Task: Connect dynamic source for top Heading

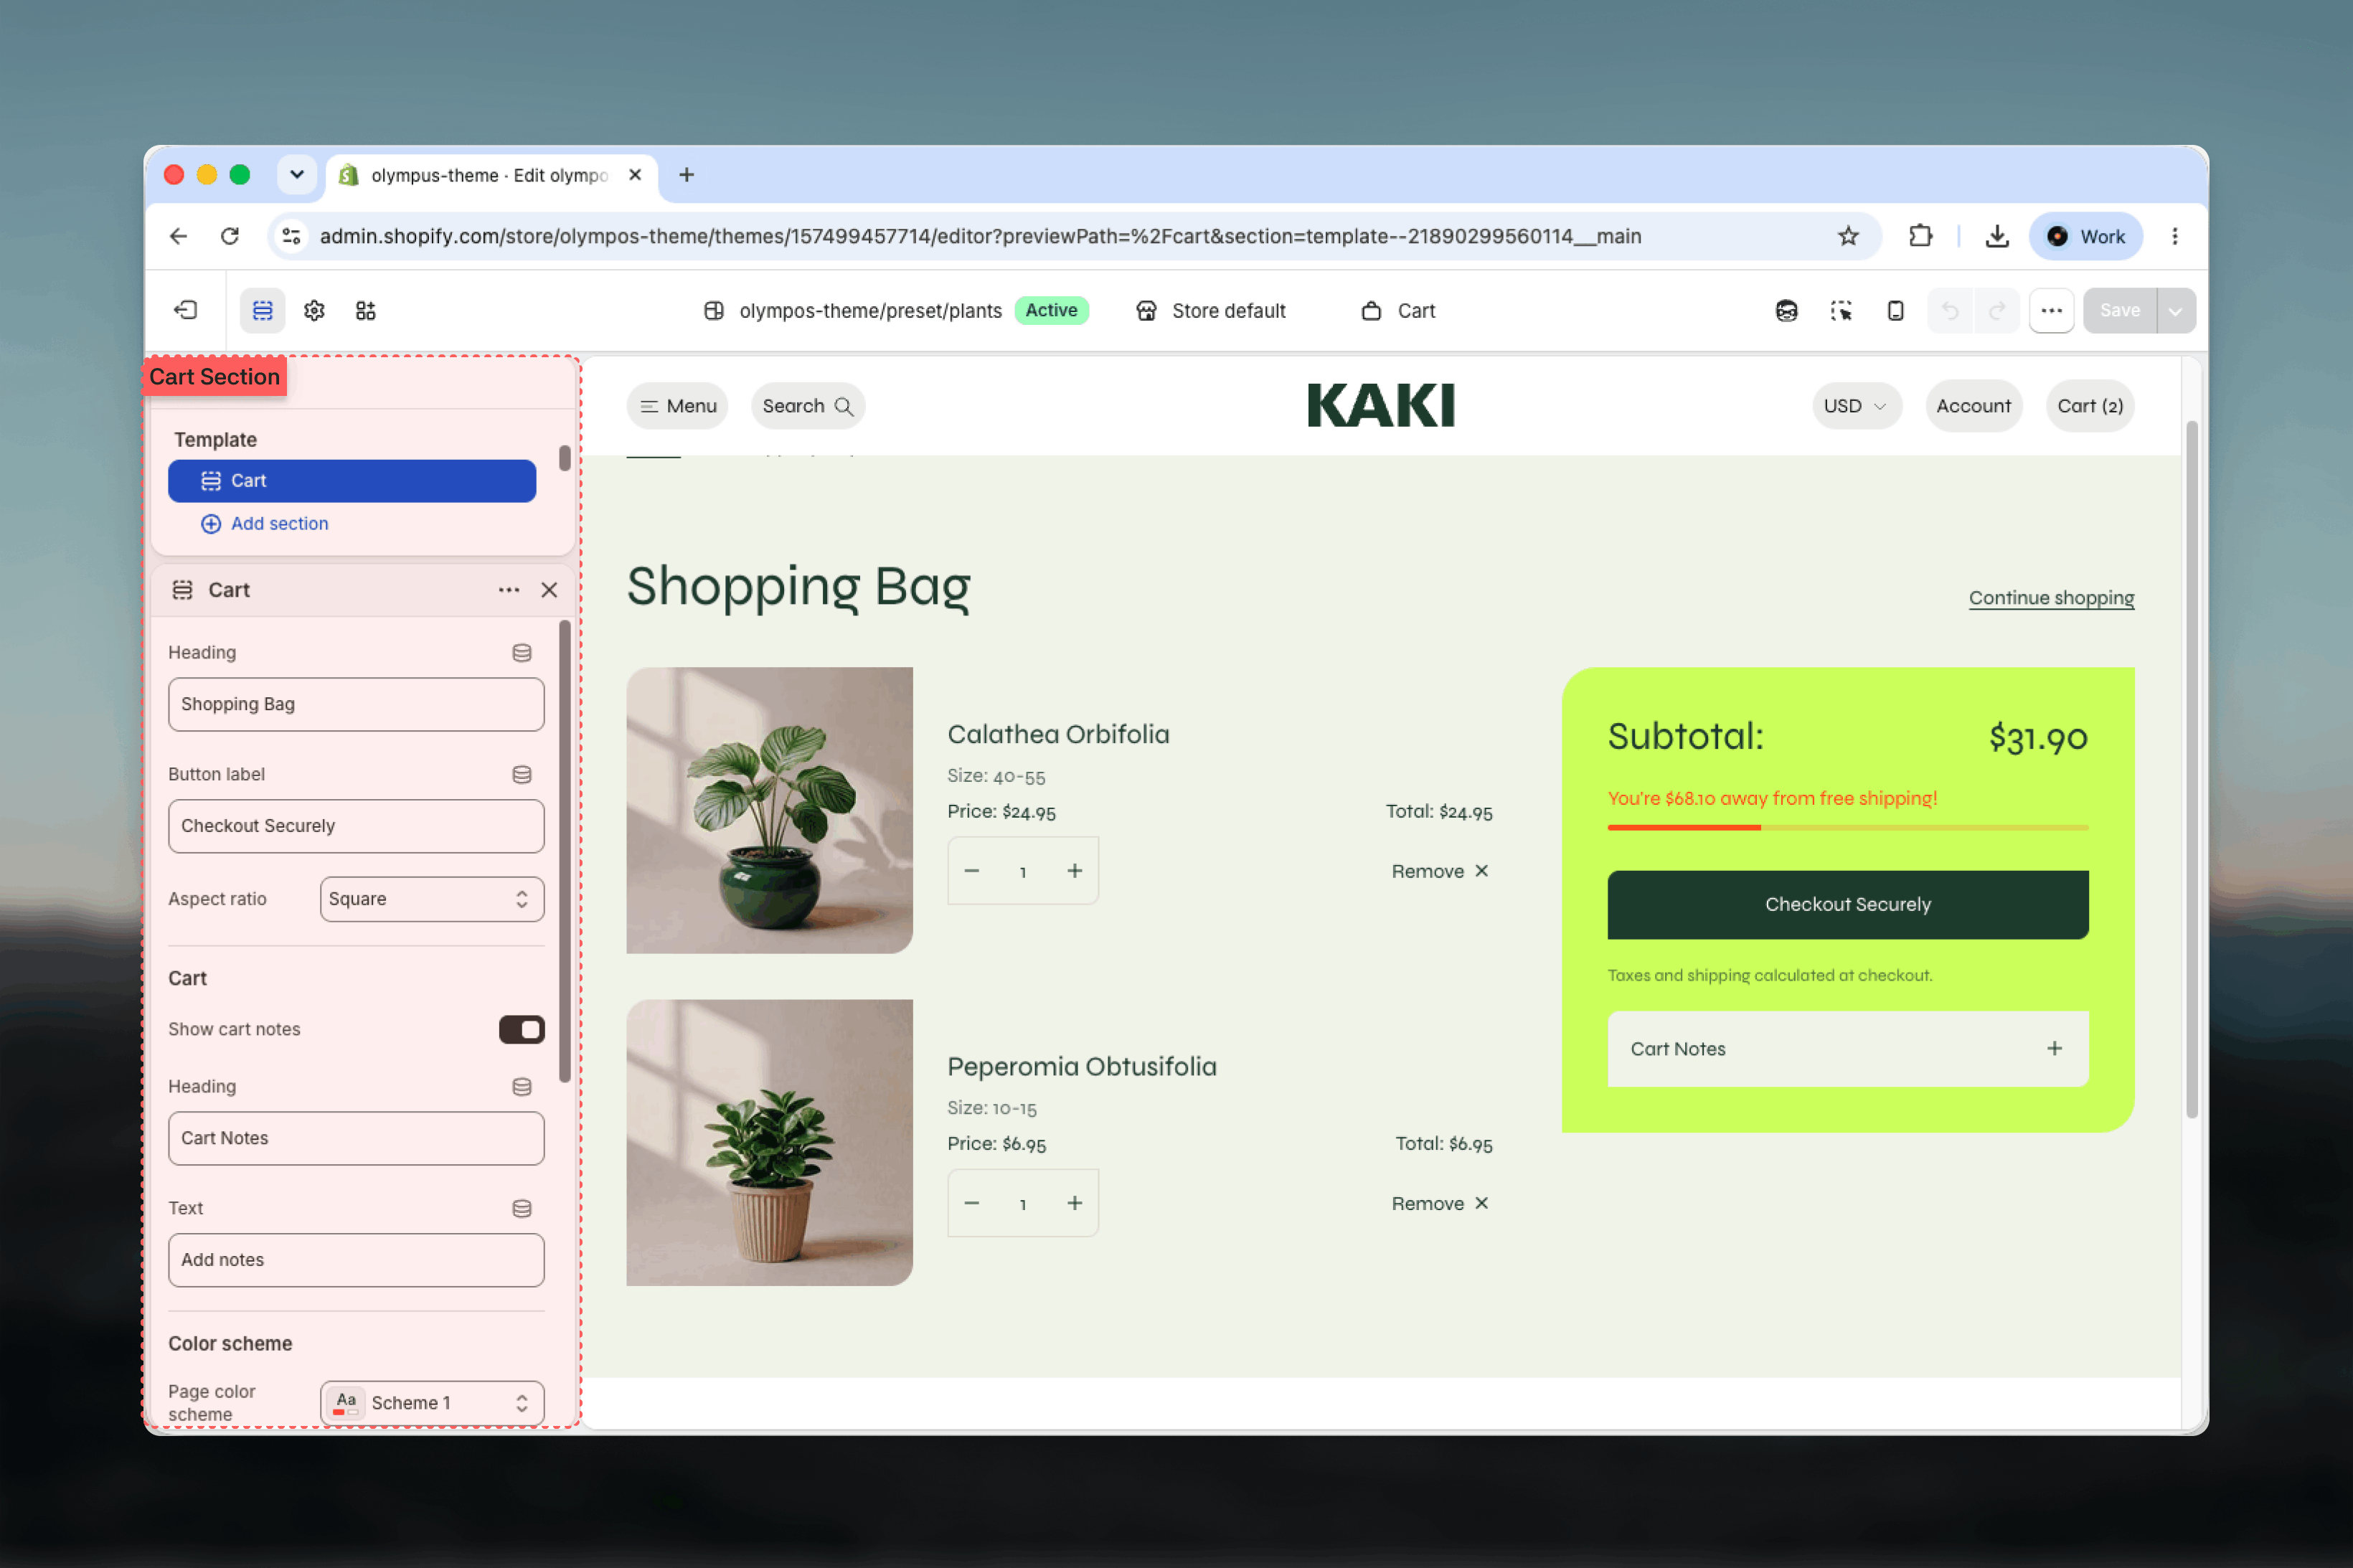Action: tap(521, 652)
